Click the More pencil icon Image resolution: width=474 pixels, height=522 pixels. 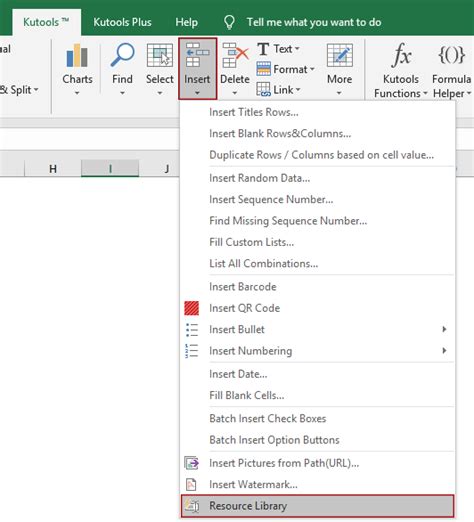(x=339, y=55)
